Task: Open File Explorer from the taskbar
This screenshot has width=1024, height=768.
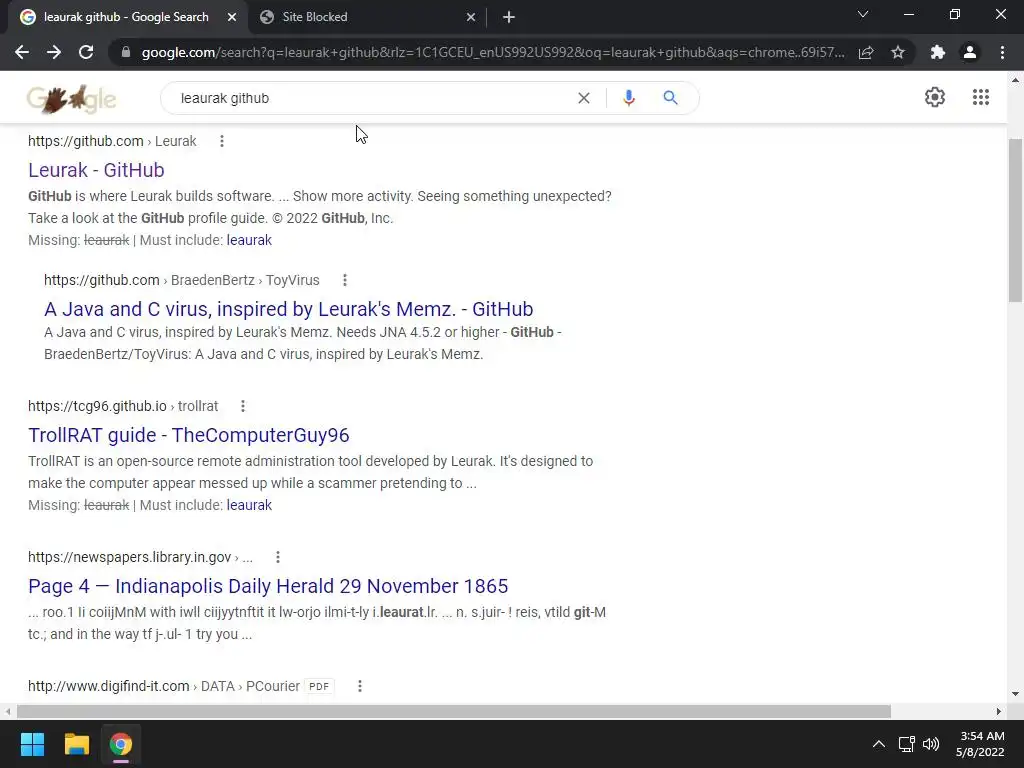Action: coord(76,744)
